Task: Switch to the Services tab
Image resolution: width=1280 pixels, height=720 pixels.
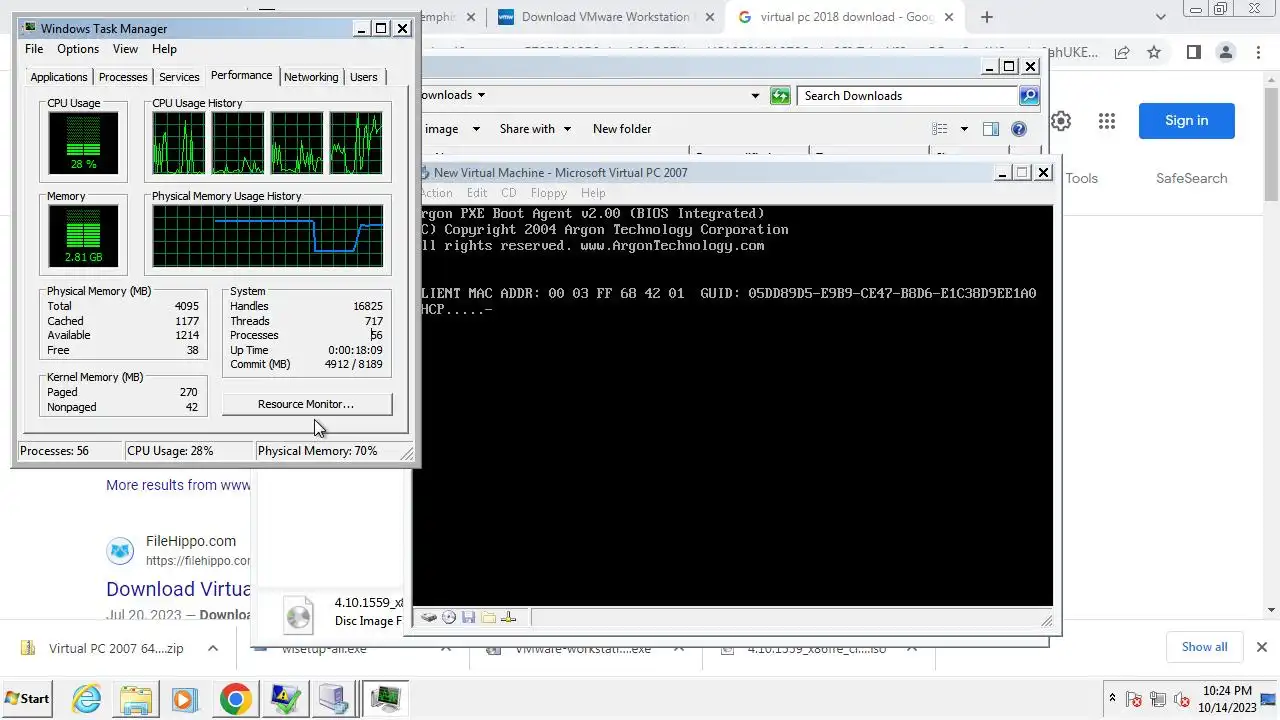Action: tap(179, 77)
